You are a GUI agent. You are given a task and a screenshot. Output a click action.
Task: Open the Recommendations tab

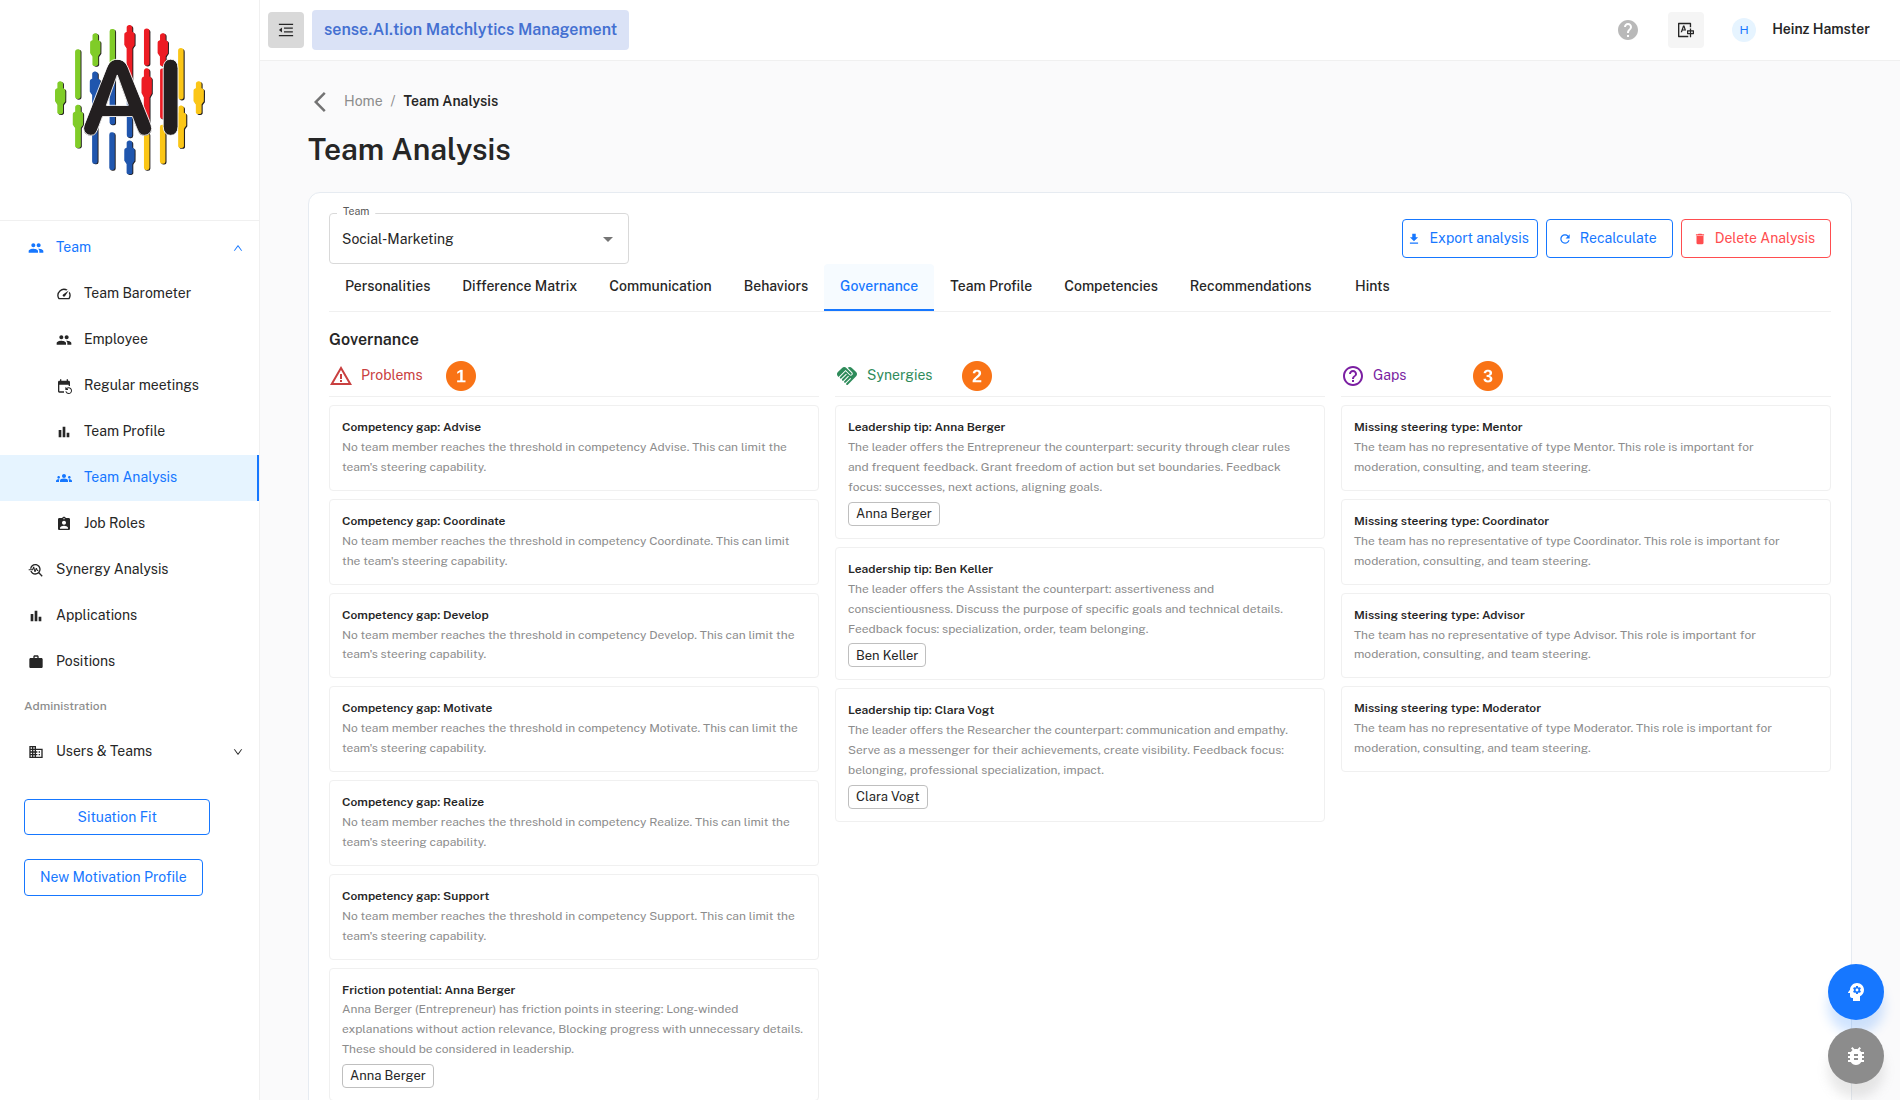pyautogui.click(x=1250, y=286)
